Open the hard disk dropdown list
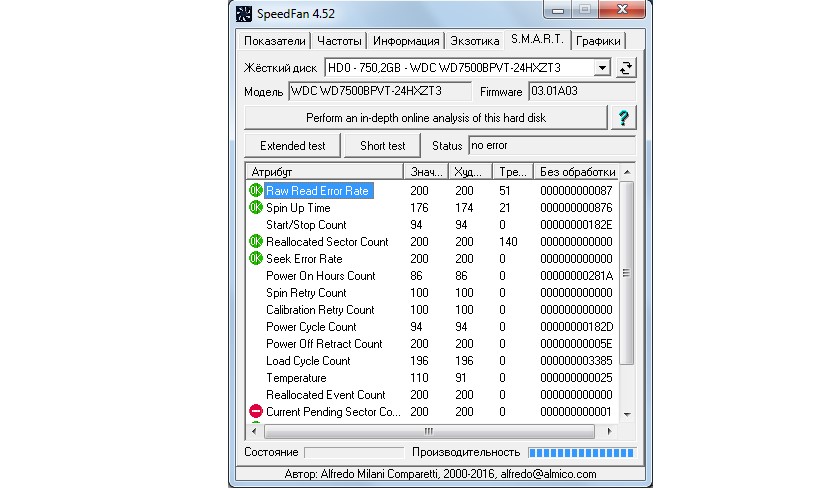This screenshot has width=830, height=489. (602, 68)
